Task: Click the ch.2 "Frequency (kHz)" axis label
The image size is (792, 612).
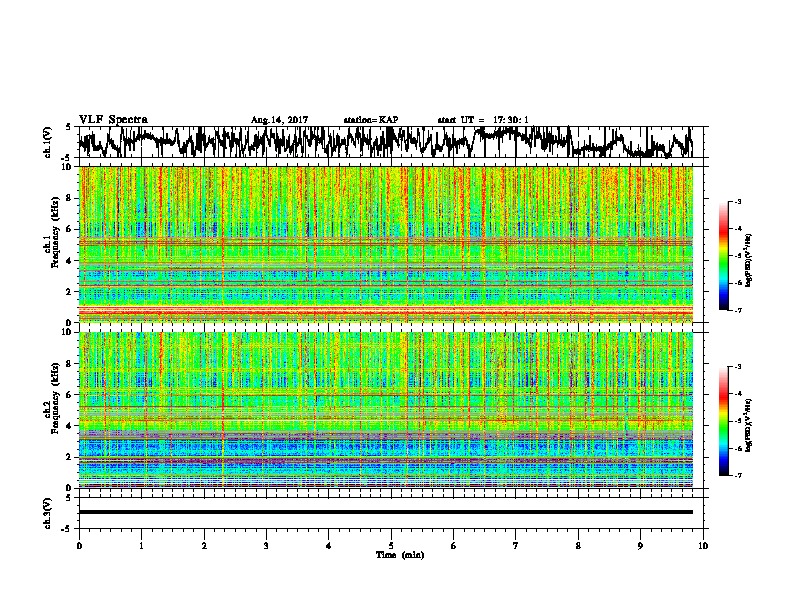Action: click(x=55, y=398)
